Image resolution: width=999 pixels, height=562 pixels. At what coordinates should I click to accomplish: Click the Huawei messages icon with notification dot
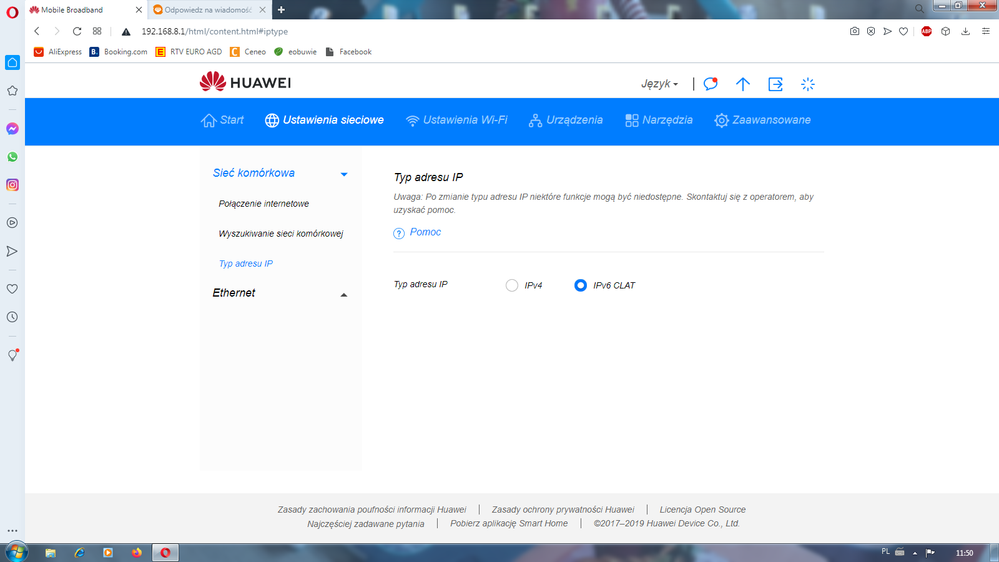[710, 84]
